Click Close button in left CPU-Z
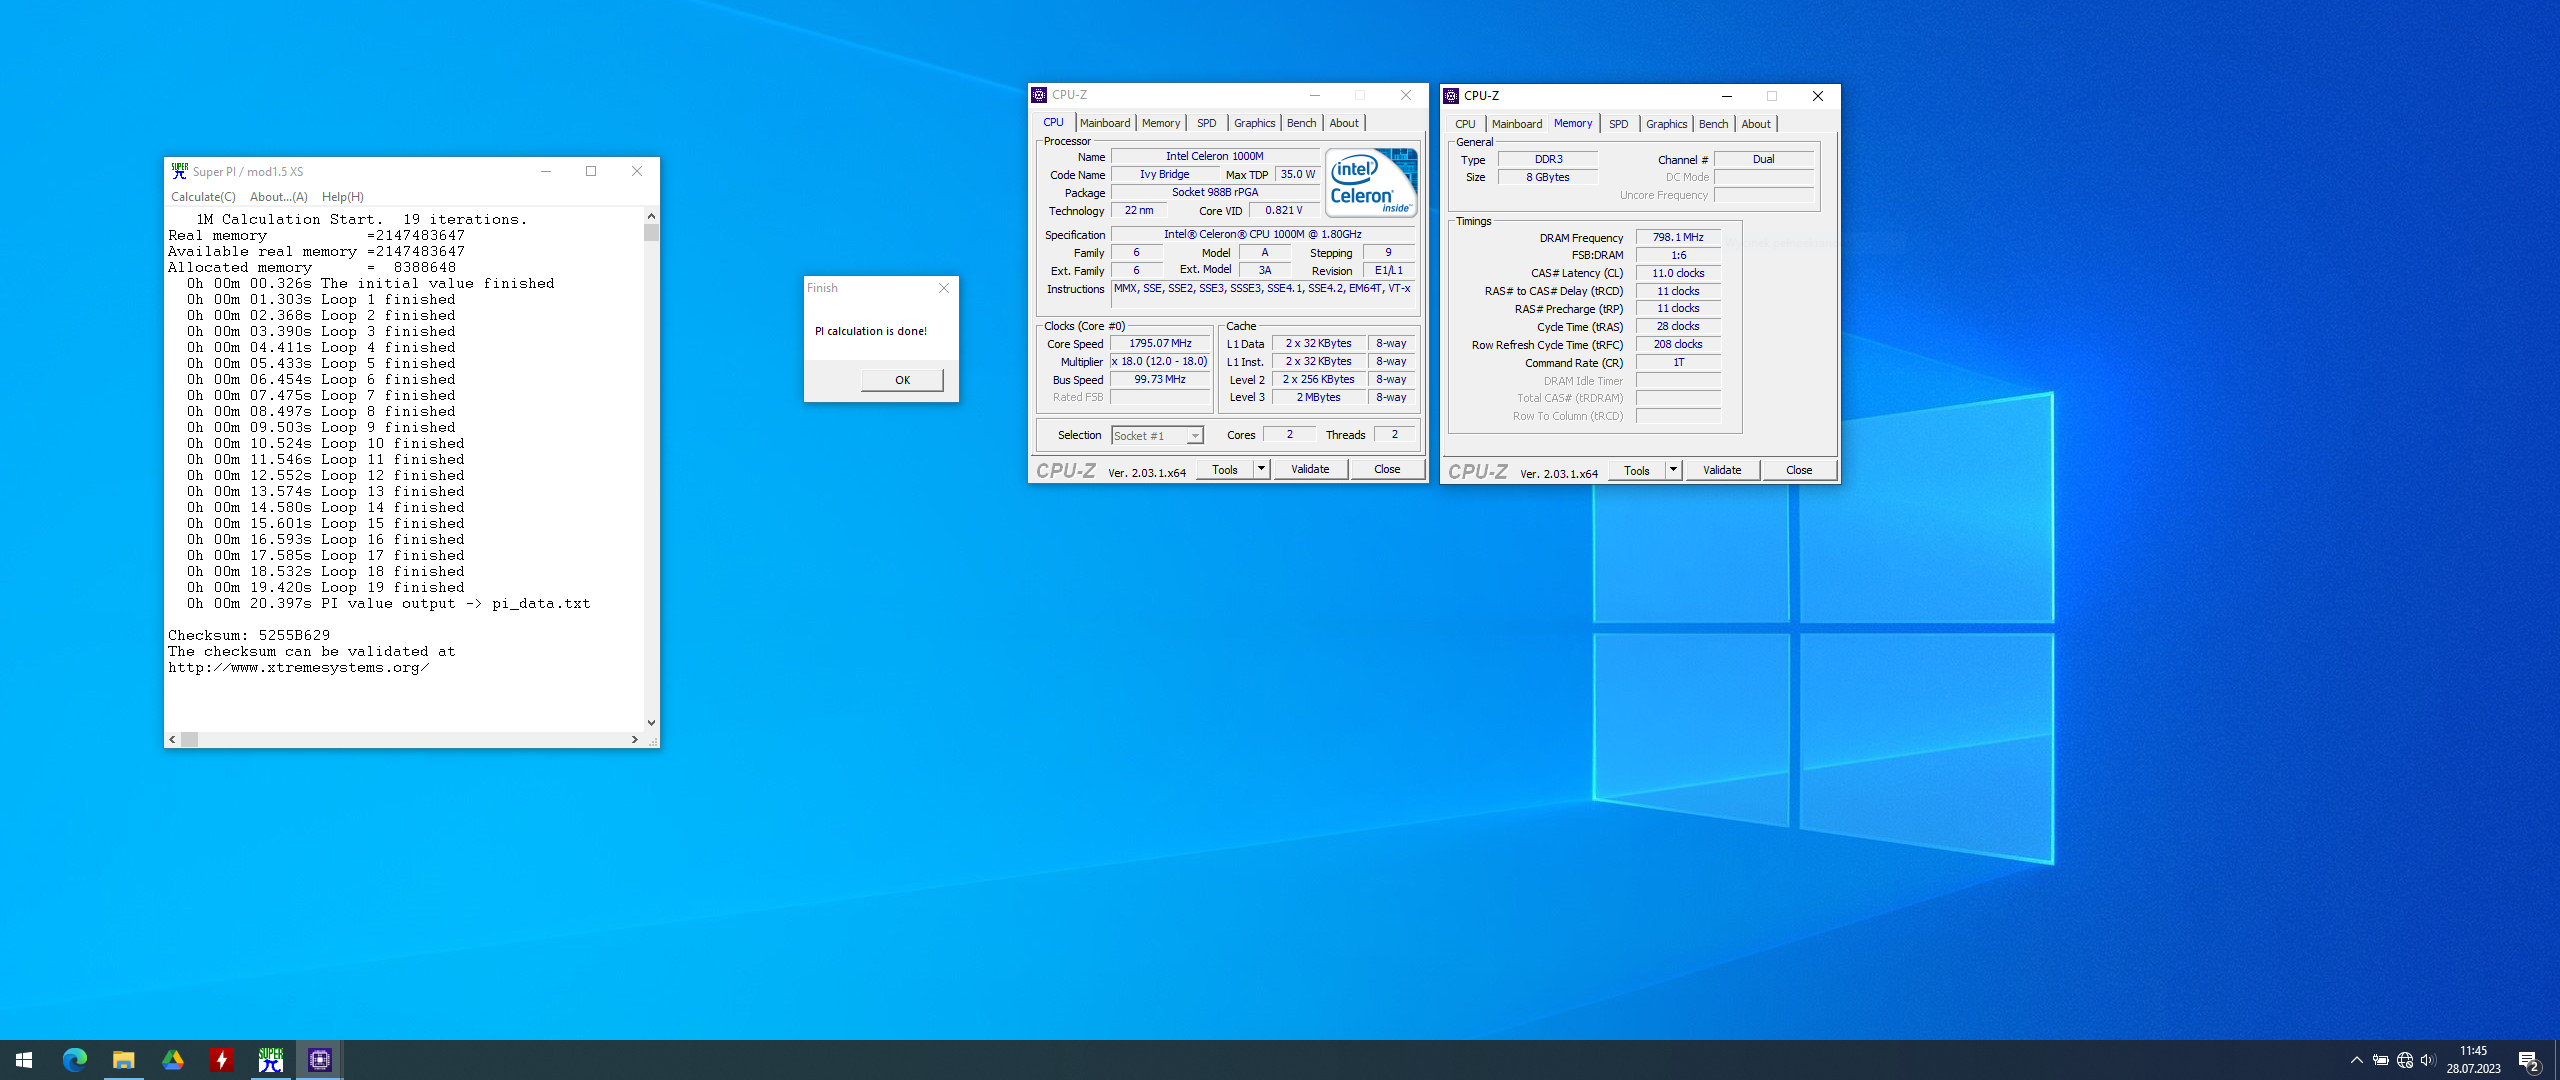Screen dimensions: 2560x1080 pos(1387,469)
